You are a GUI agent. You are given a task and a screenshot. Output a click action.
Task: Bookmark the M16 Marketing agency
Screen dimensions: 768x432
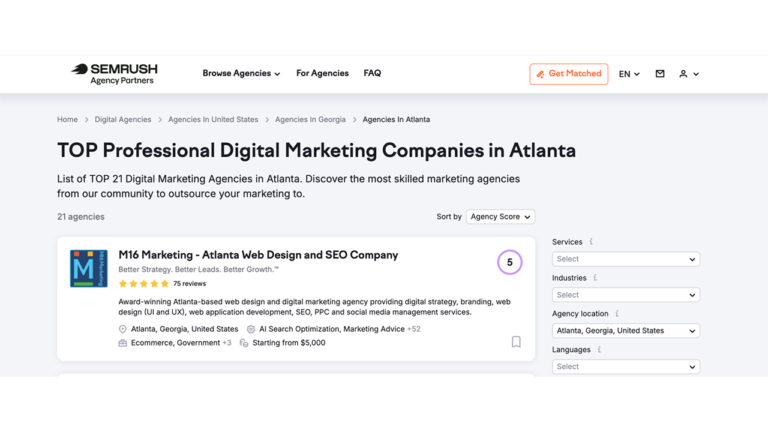tap(516, 342)
